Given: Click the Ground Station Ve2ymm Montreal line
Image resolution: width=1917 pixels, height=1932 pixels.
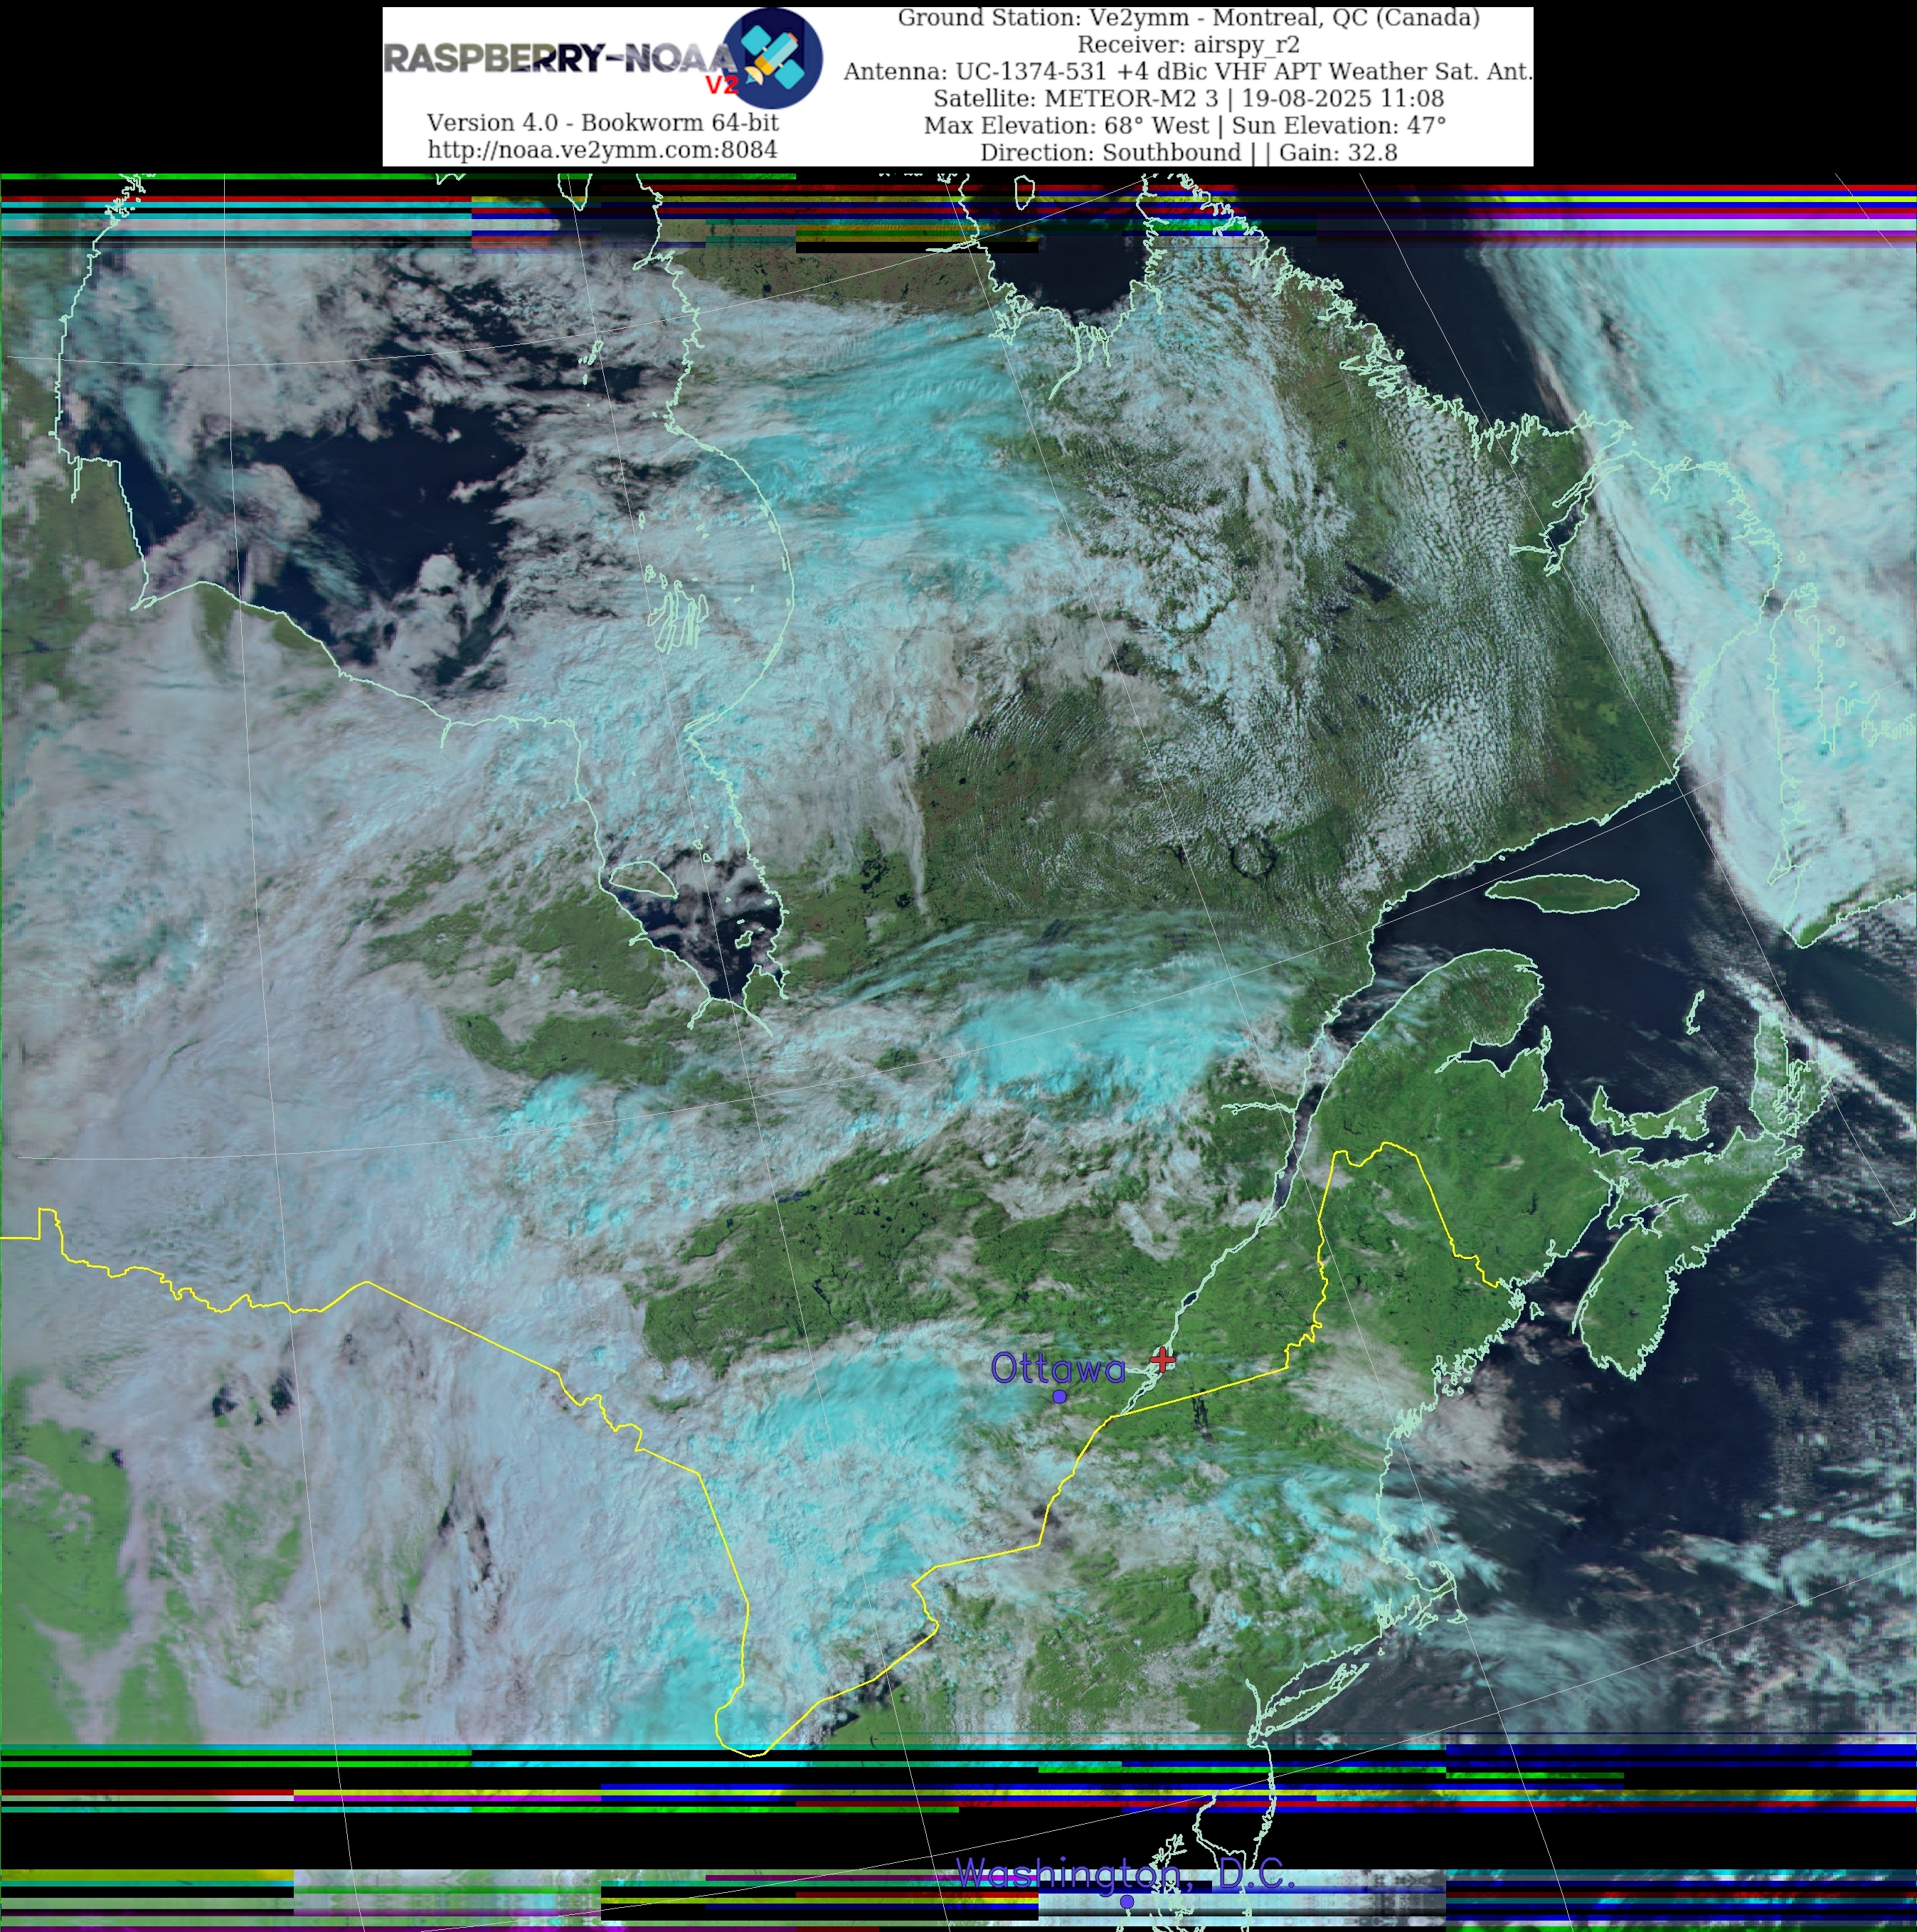Looking at the screenshot, I should pyautogui.click(x=1188, y=17).
